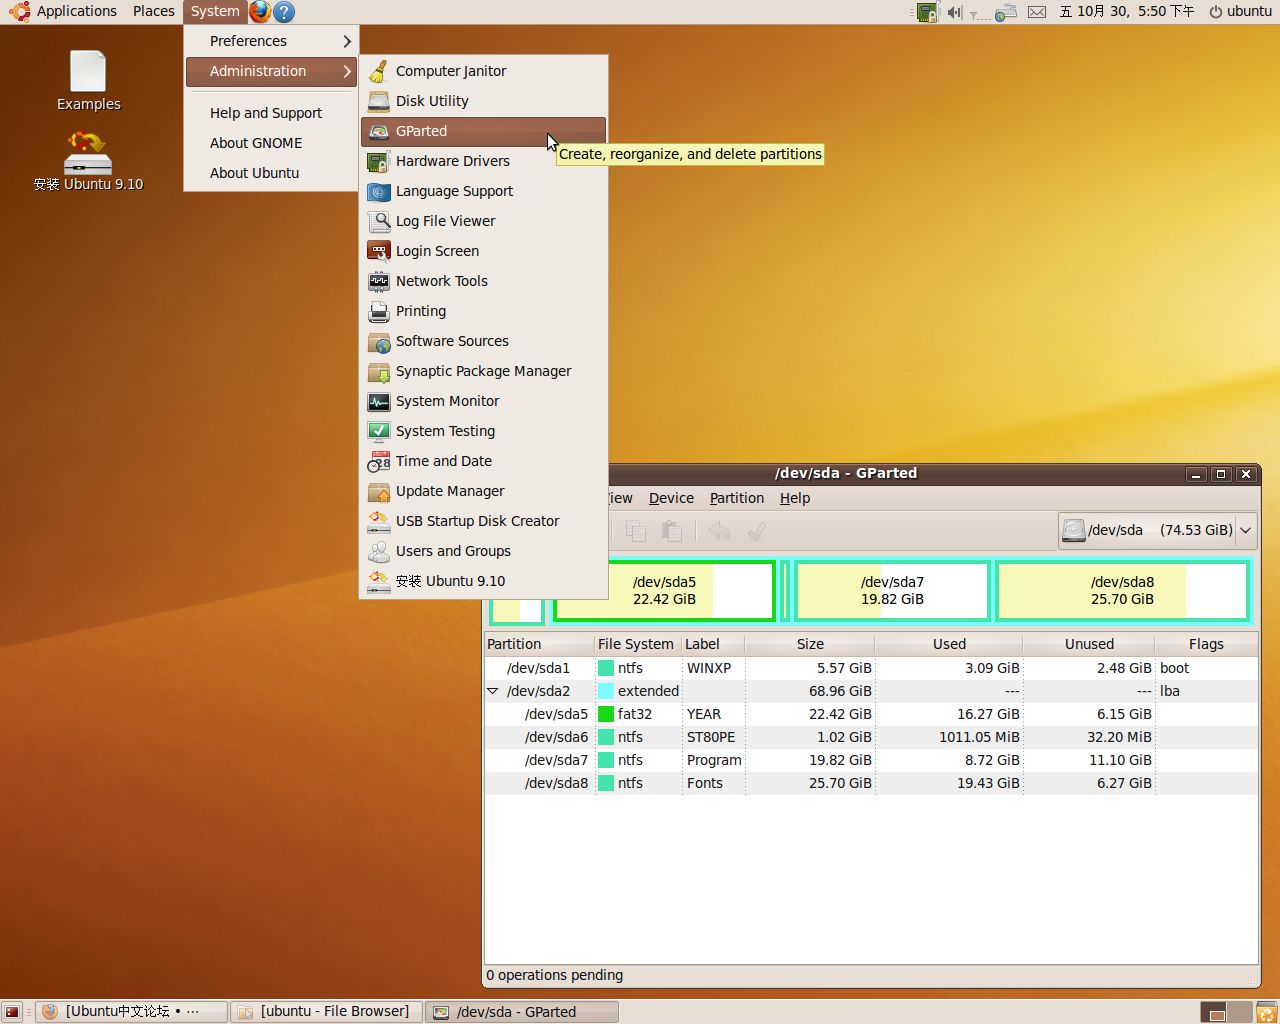Open the Help icon in top panel
This screenshot has width=1280, height=1024.
point(284,12)
